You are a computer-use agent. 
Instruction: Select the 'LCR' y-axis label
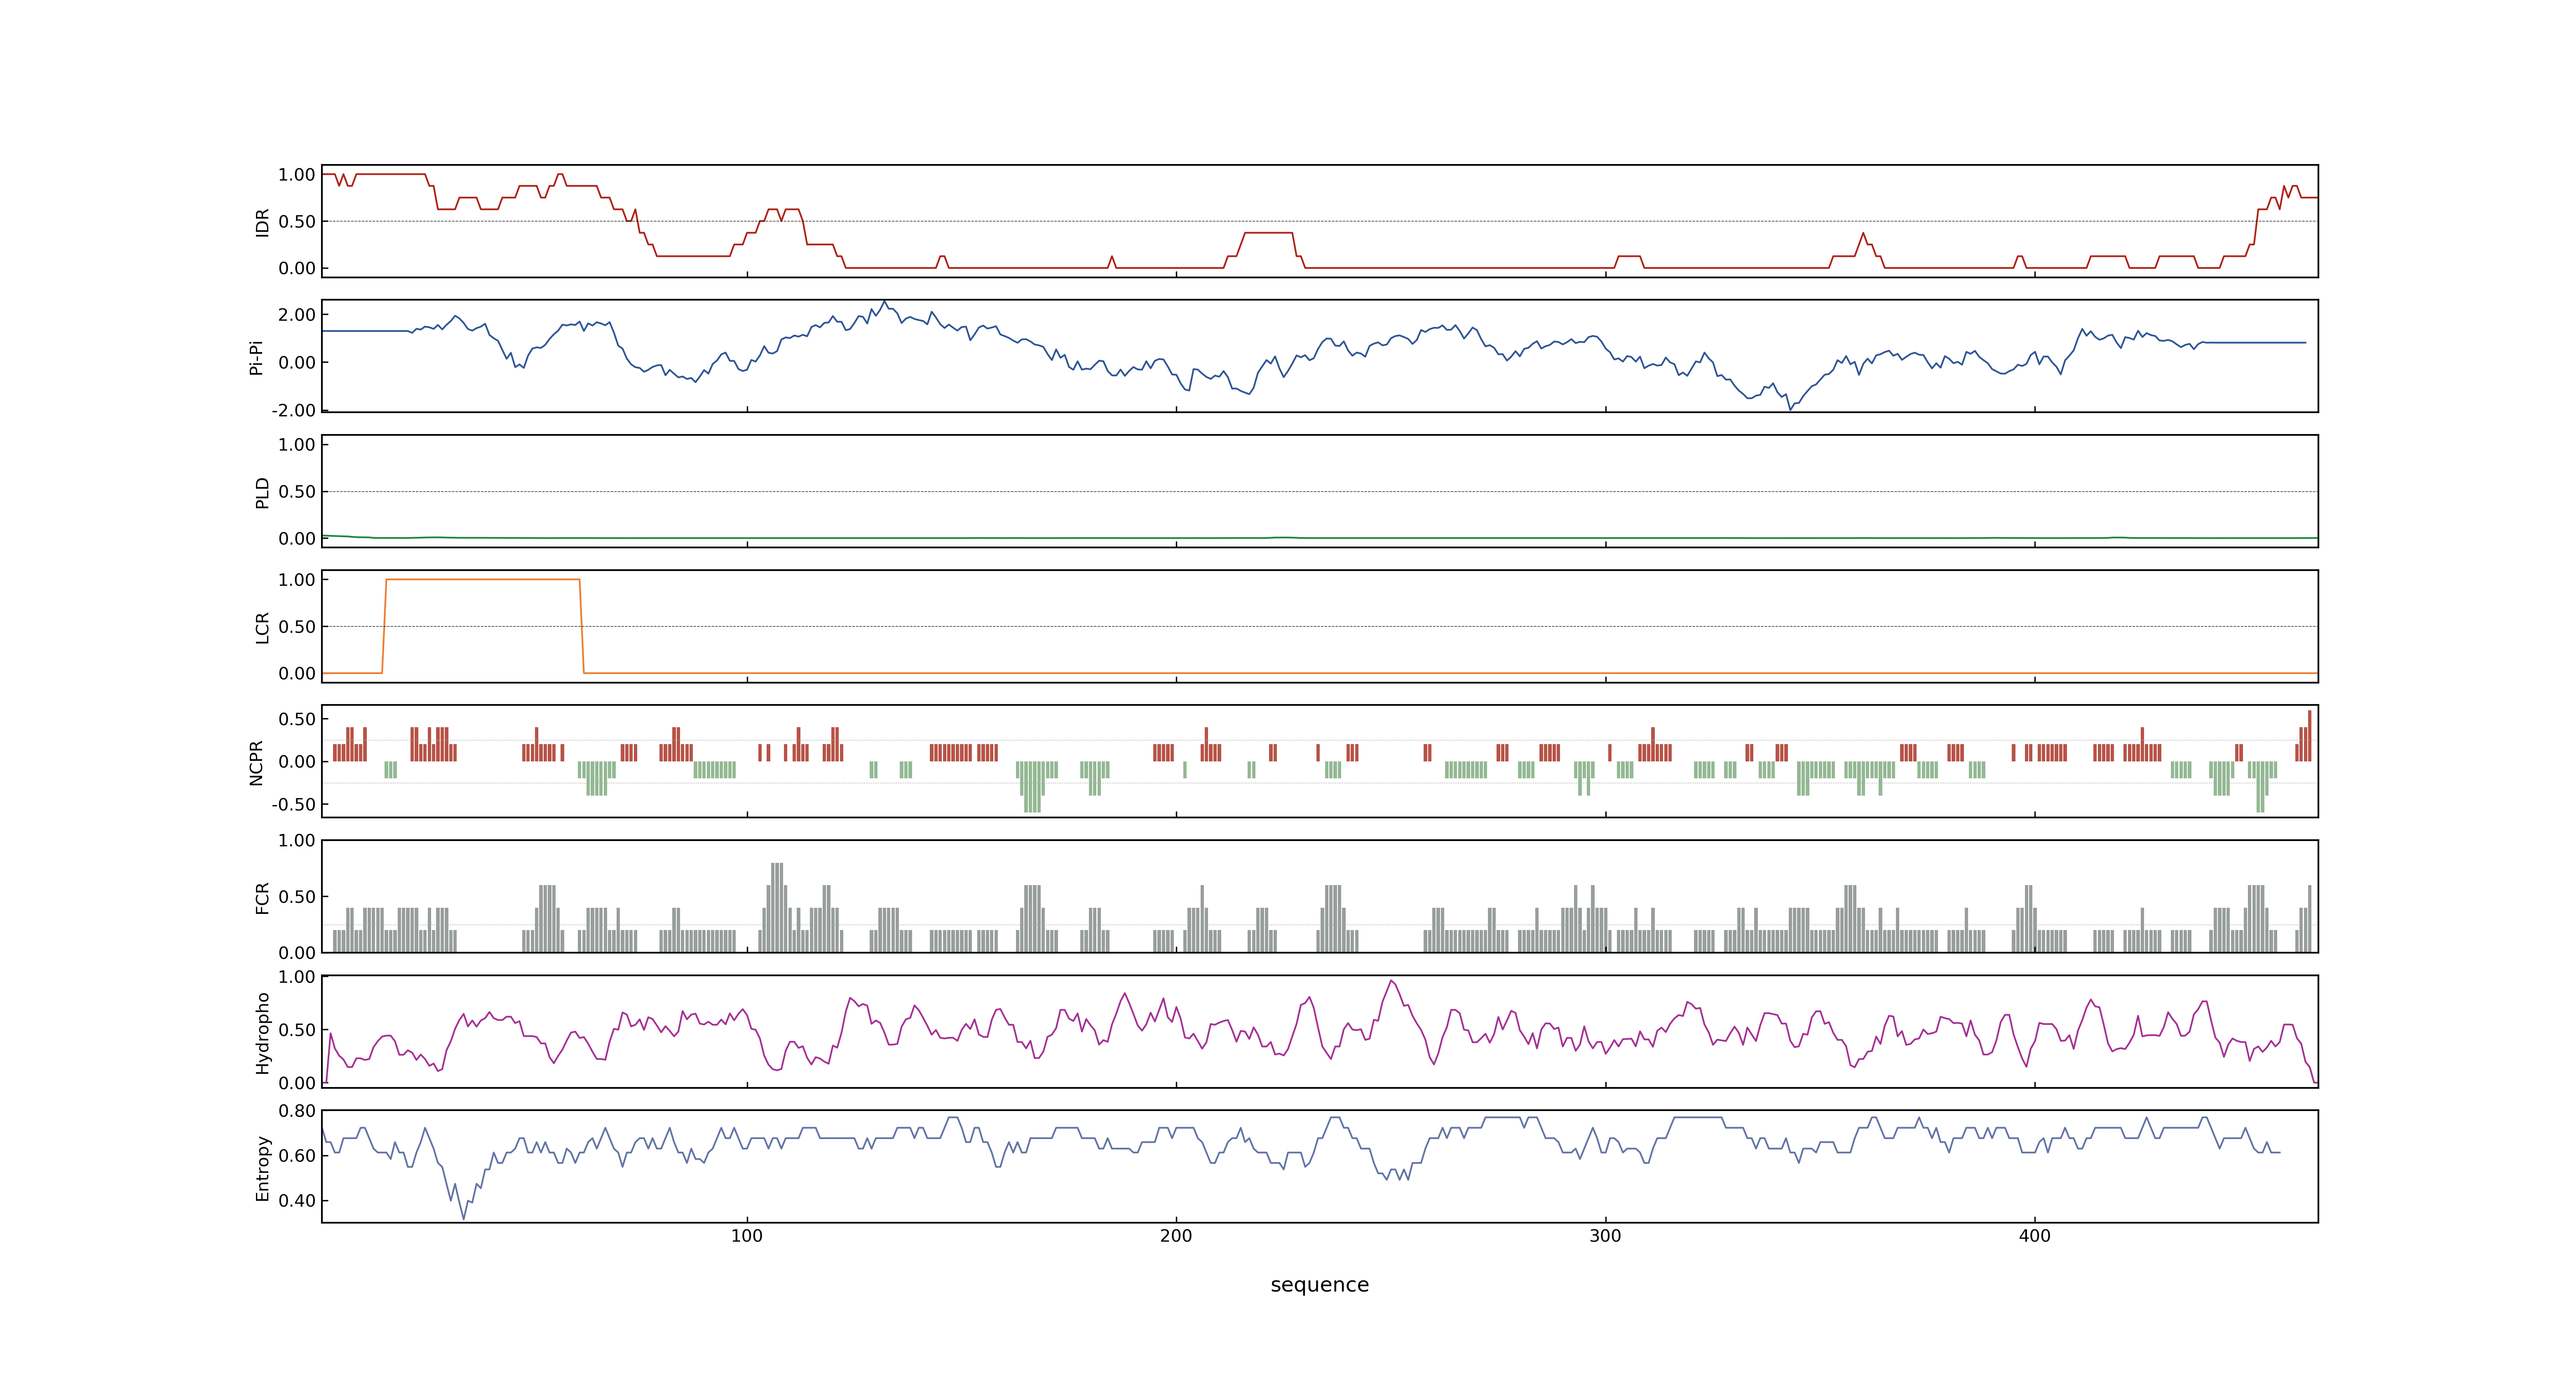[262, 627]
